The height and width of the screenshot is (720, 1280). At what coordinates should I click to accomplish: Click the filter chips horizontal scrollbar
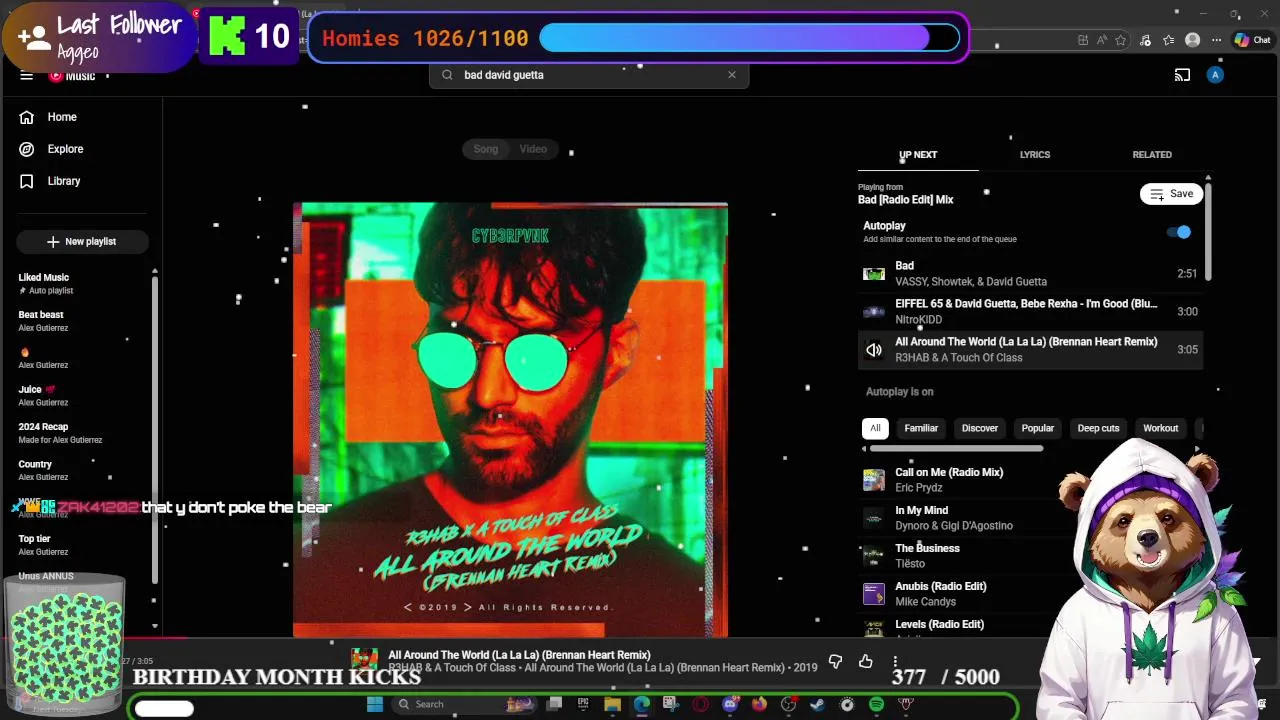pos(956,448)
